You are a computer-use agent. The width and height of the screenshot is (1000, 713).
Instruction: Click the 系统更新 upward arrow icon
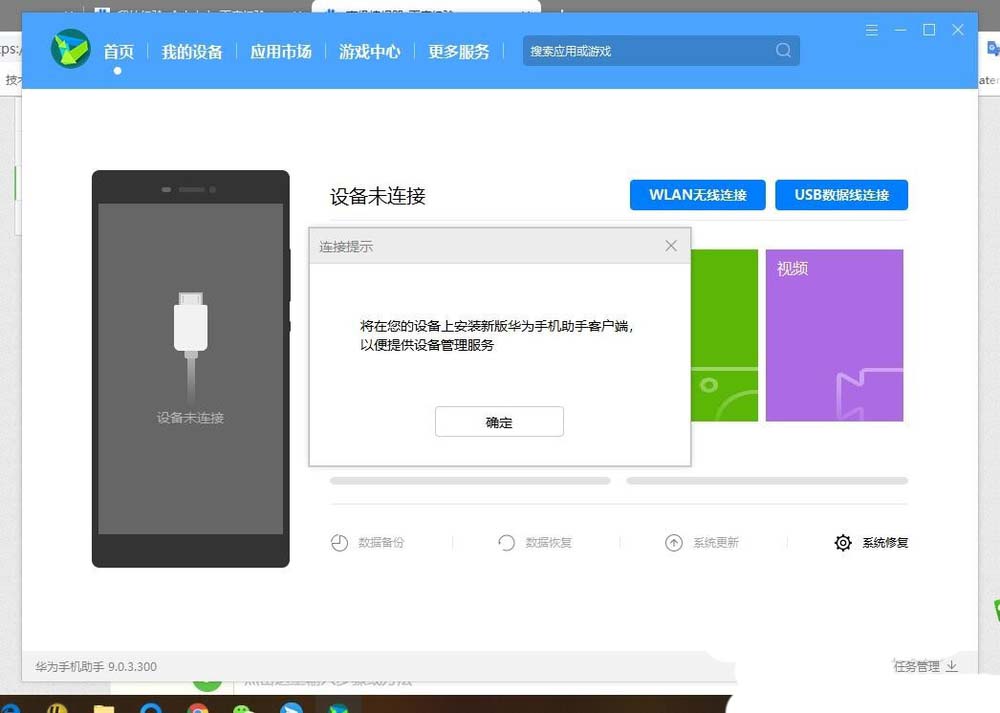pos(673,543)
